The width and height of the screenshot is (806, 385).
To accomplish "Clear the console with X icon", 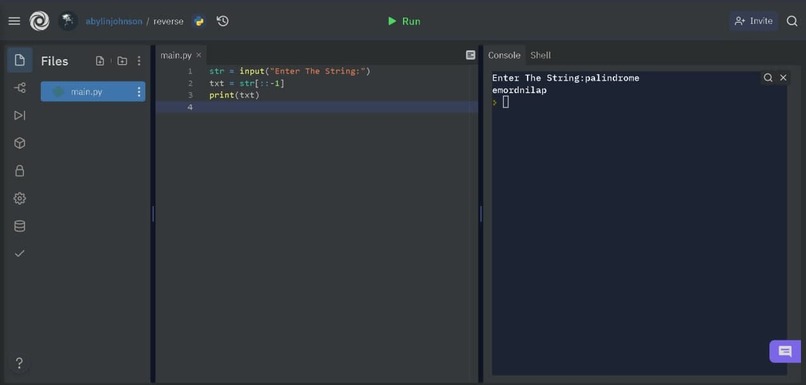I will [x=783, y=78].
